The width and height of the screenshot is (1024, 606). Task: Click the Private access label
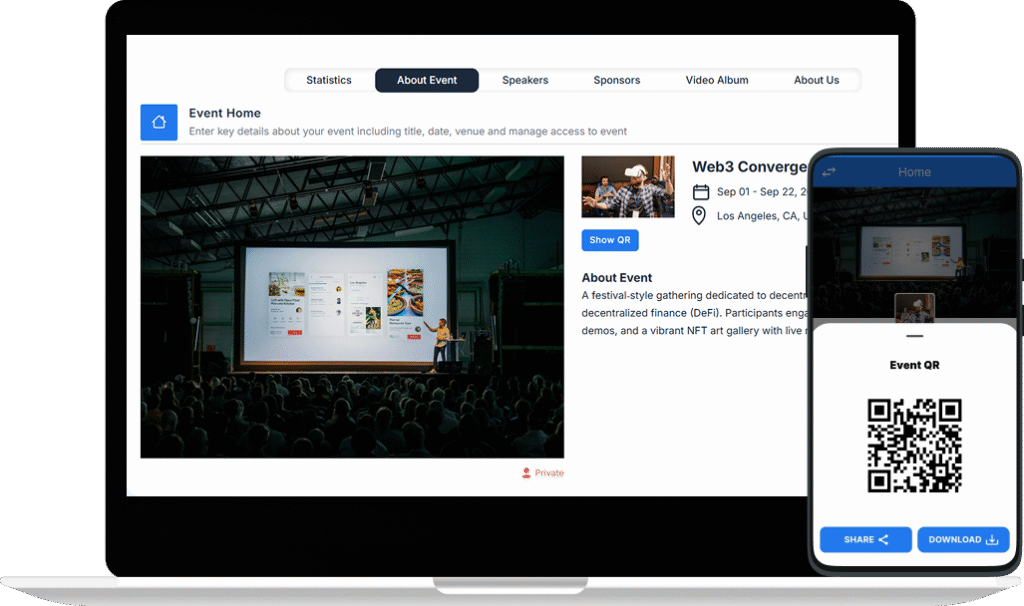pyautogui.click(x=549, y=473)
